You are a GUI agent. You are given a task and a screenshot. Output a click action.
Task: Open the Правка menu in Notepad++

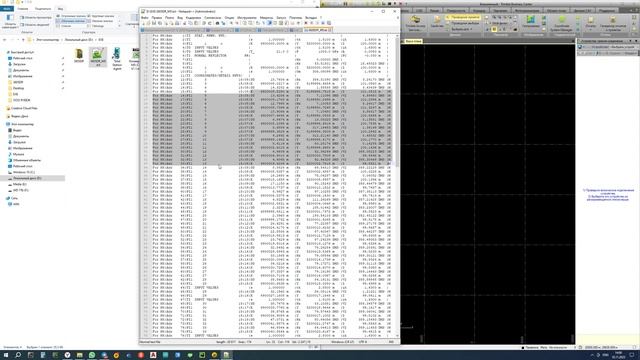pyautogui.click(x=156, y=18)
